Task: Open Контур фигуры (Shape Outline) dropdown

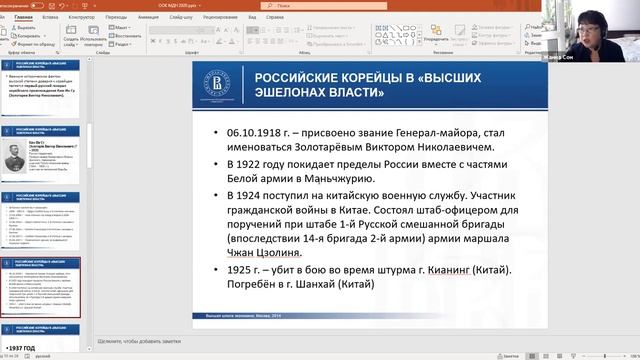Action: point(492,35)
